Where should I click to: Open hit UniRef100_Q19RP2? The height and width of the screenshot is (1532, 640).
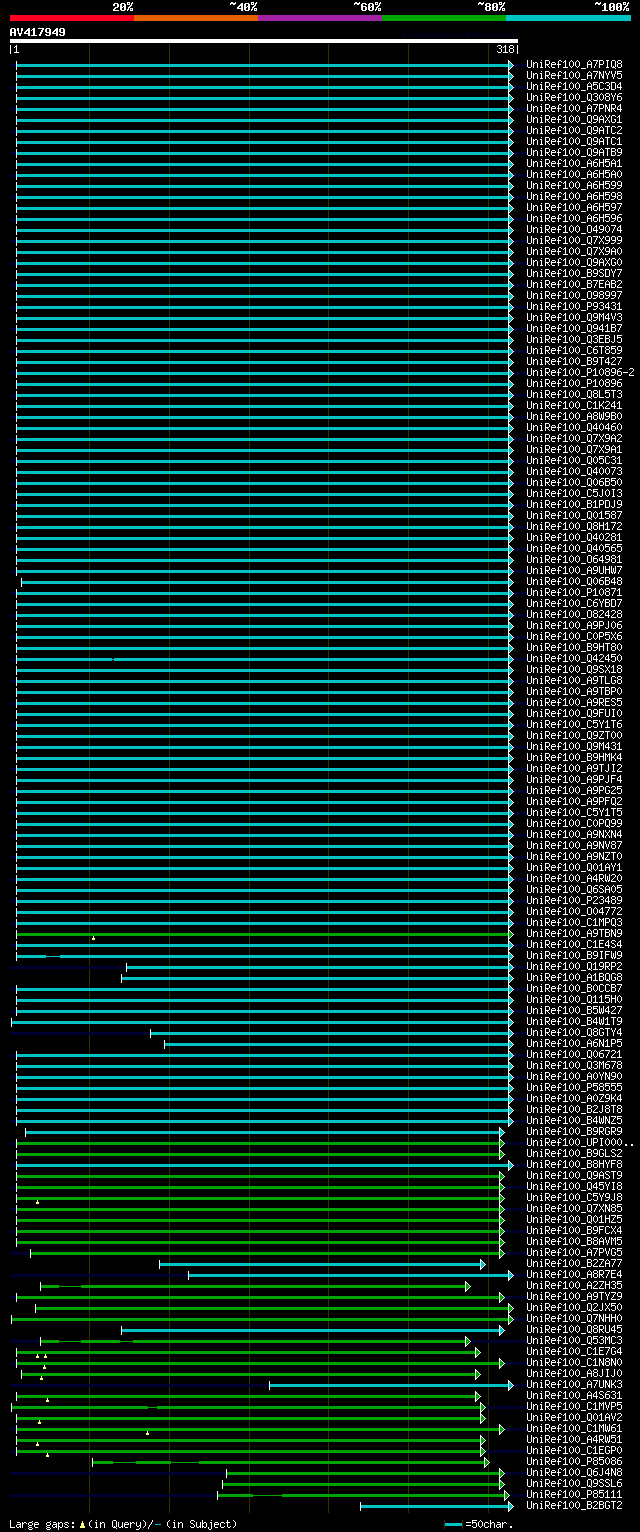tap(574, 966)
